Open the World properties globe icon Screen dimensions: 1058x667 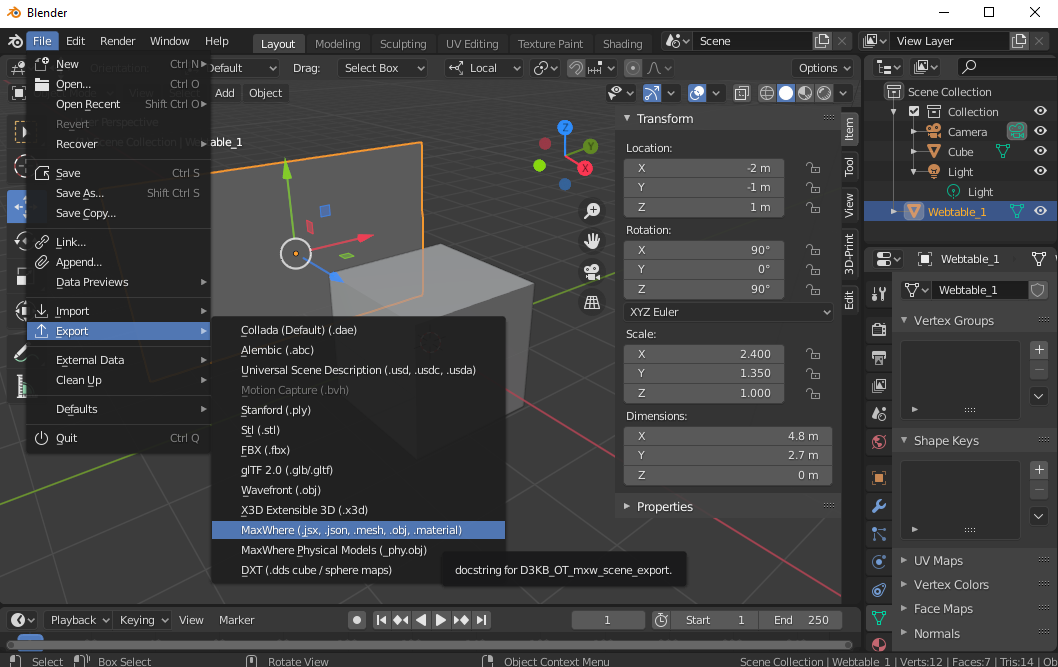[x=879, y=442]
